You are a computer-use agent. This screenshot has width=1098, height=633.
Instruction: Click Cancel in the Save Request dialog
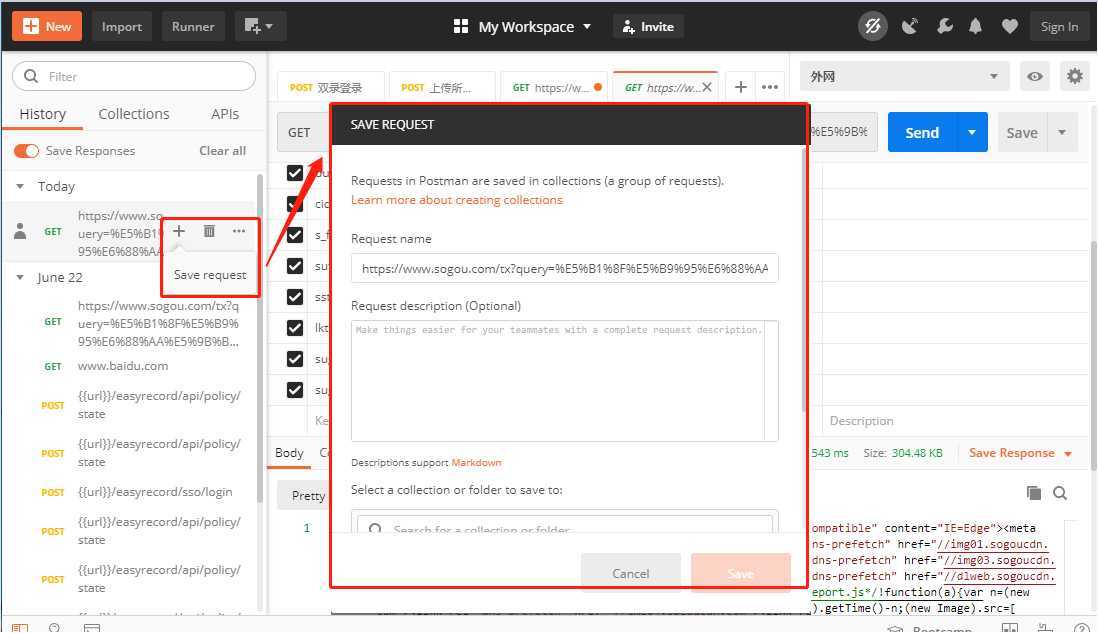pos(631,573)
